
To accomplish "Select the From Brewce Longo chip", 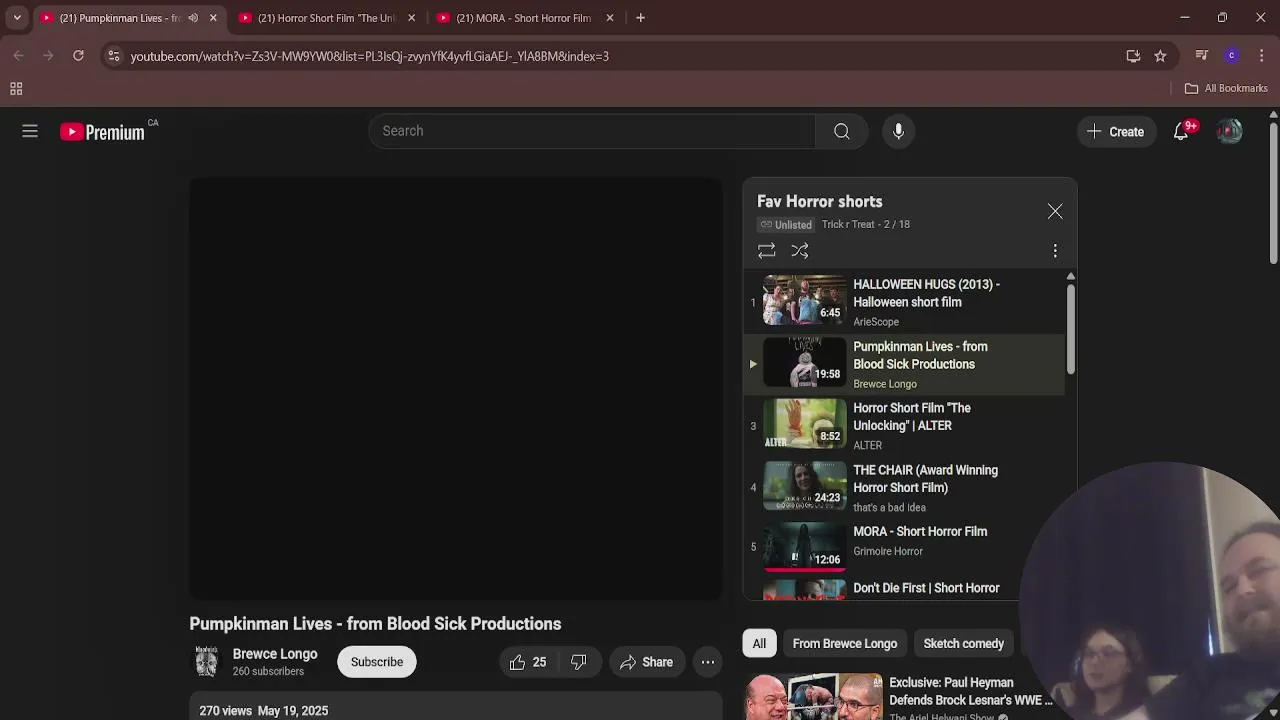I will [844, 644].
